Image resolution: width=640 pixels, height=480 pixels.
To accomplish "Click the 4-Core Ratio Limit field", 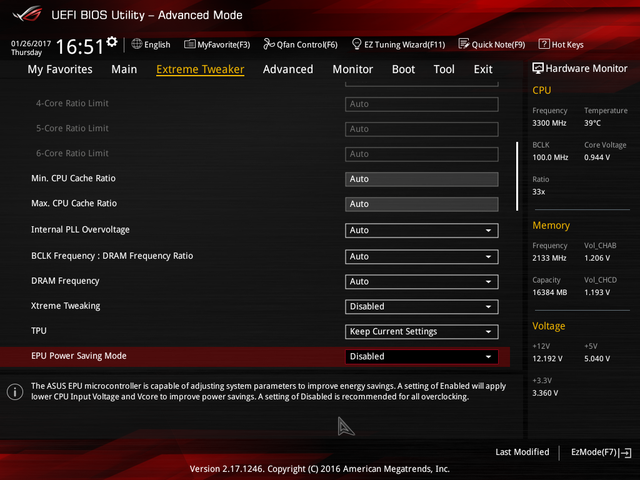I will 421,104.
